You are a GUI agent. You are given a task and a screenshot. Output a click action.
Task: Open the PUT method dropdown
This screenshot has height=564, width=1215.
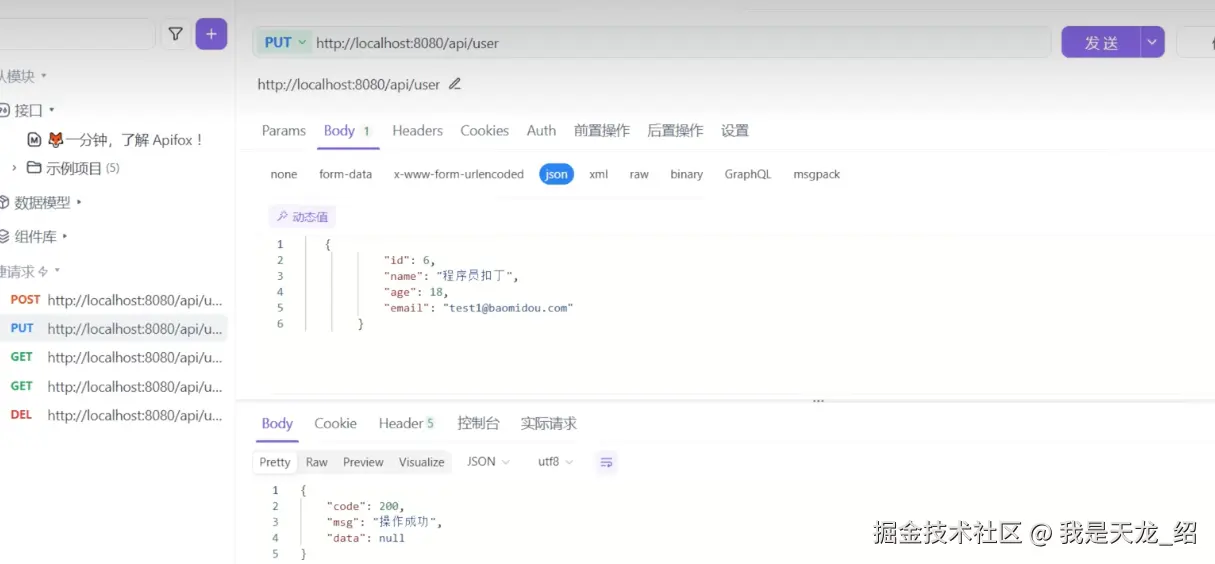pyautogui.click(x=285, y=42)
